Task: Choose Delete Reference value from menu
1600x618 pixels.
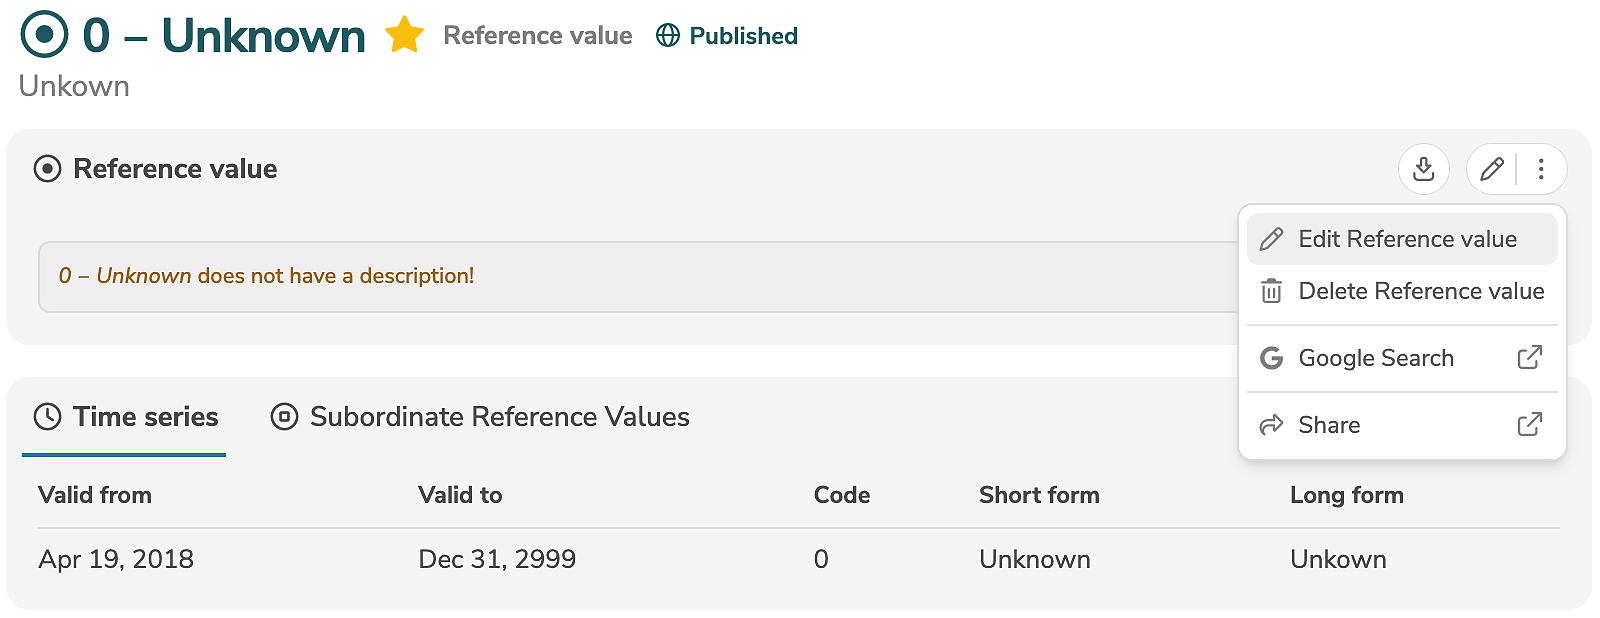Action: coord(1420,291)
